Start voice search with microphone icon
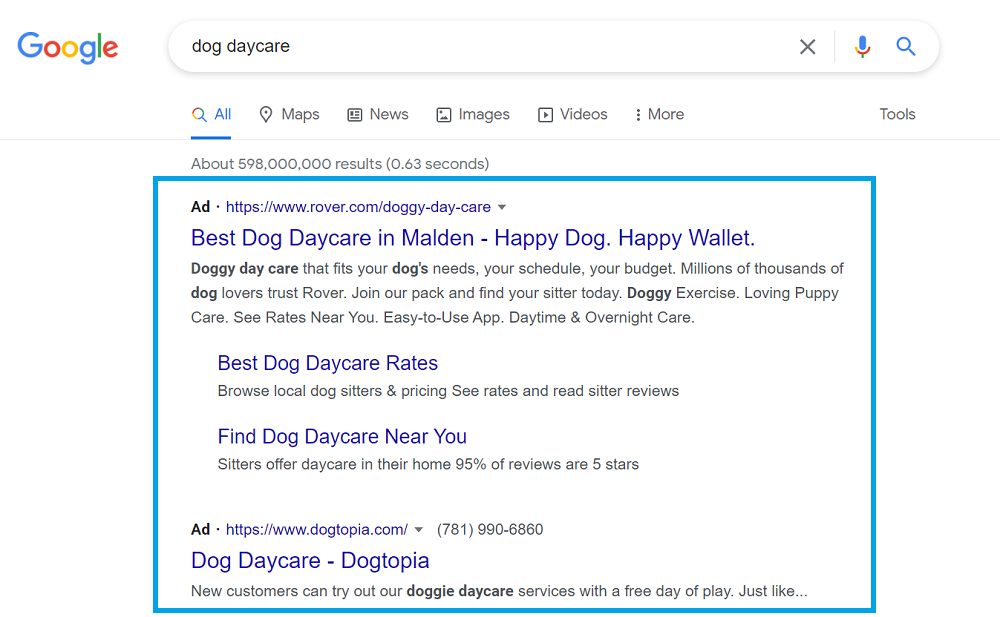 coord(862,47)
